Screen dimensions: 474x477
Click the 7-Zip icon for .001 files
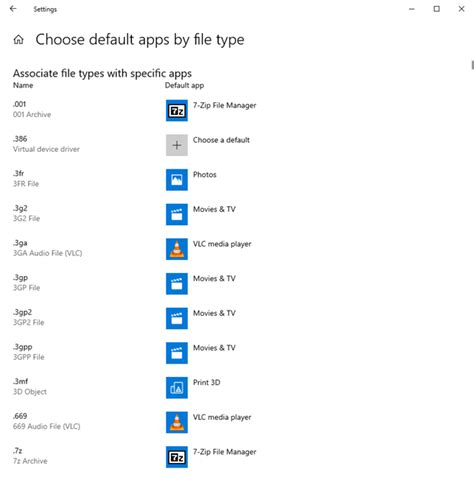(177, 111)
